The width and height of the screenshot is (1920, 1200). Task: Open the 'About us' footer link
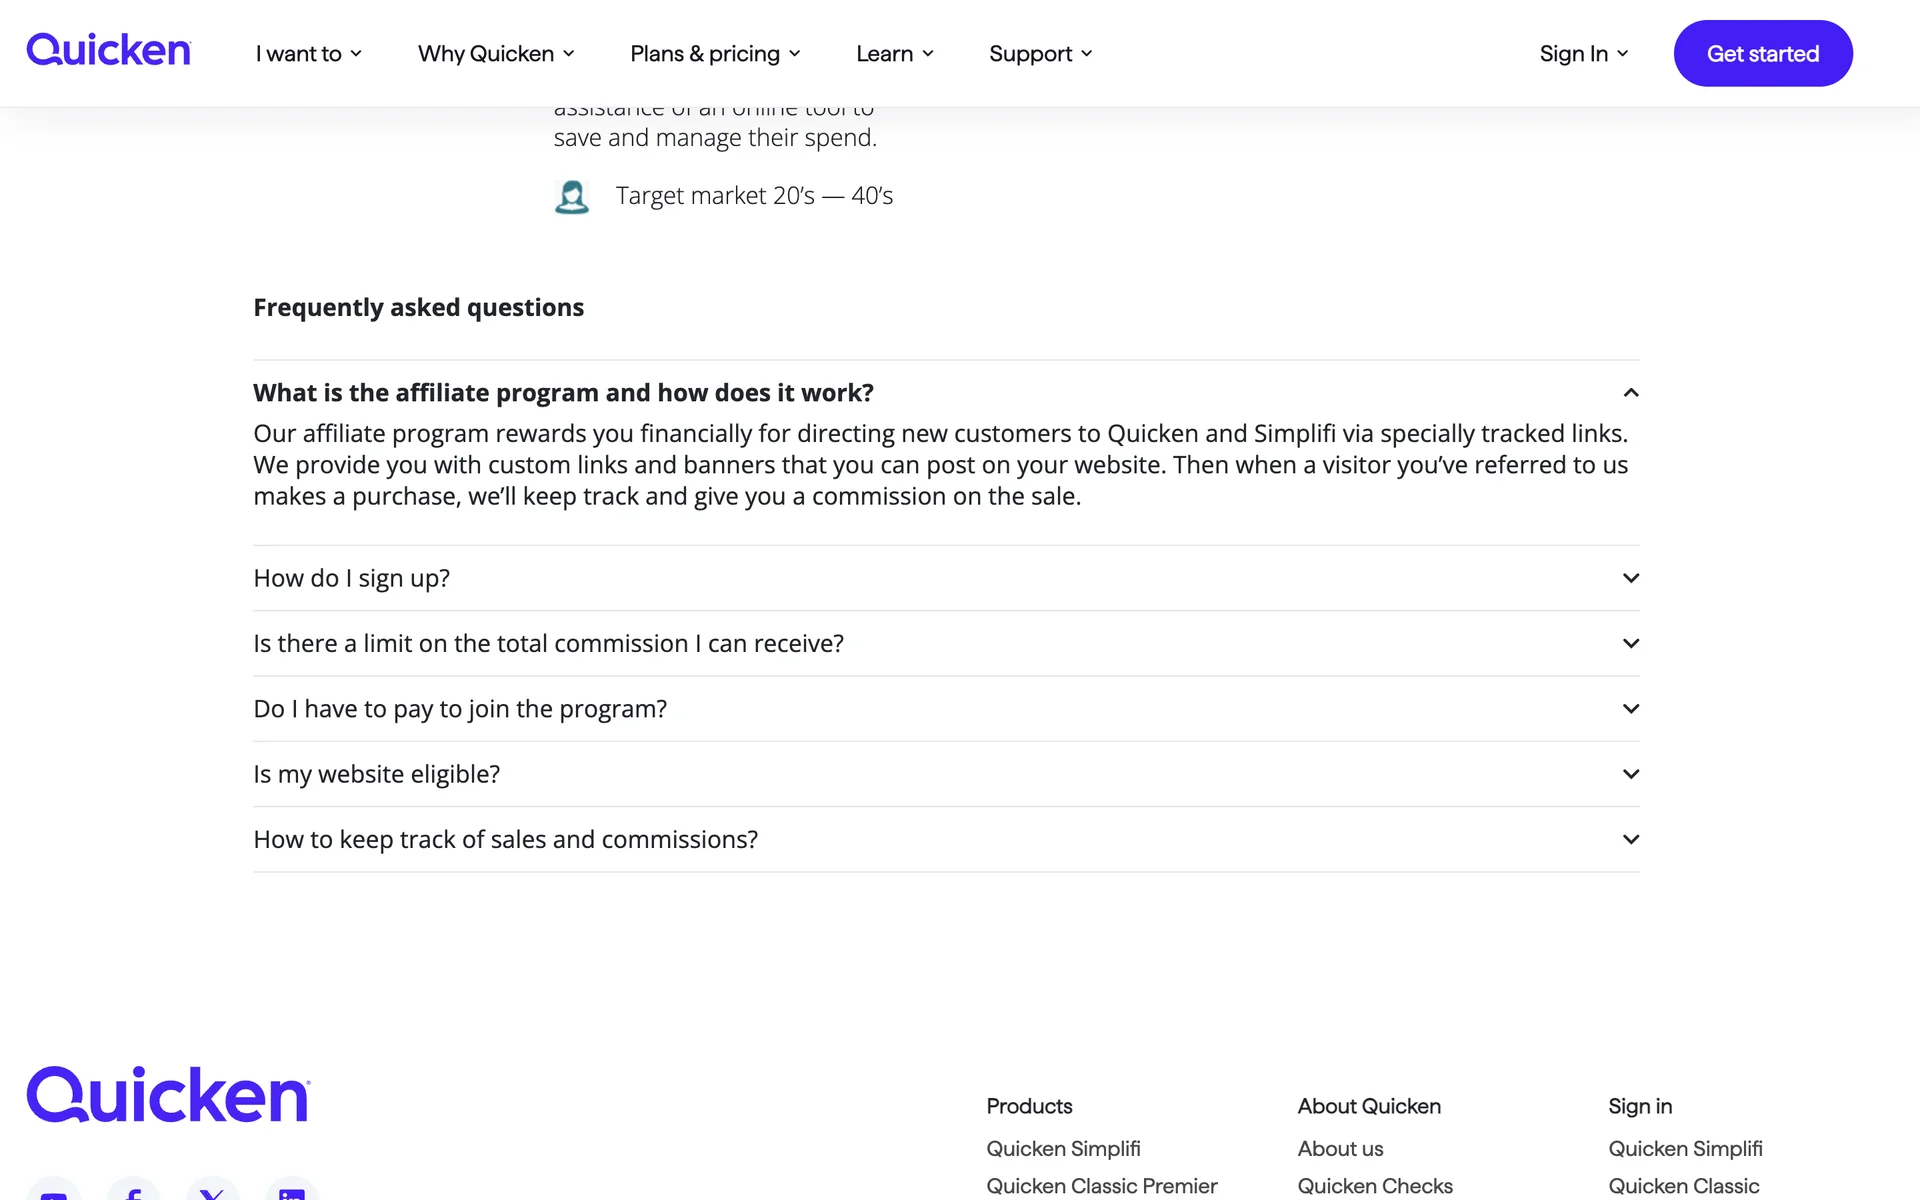[1340, 1149]
